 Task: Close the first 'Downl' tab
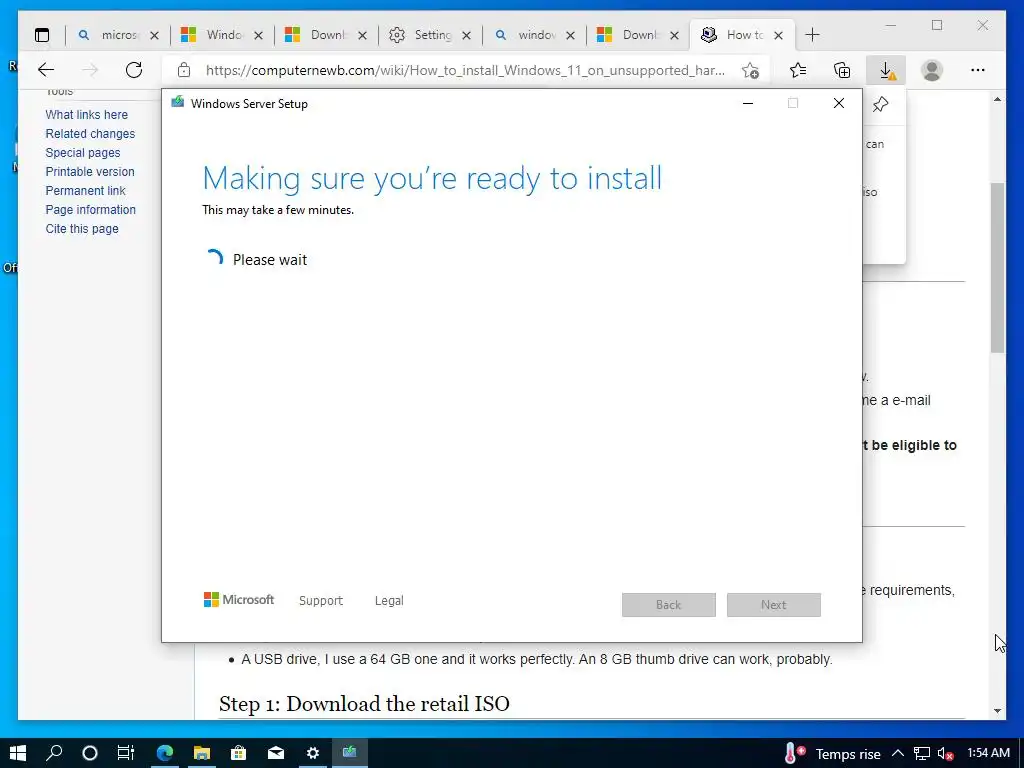[x=362, y=35]
